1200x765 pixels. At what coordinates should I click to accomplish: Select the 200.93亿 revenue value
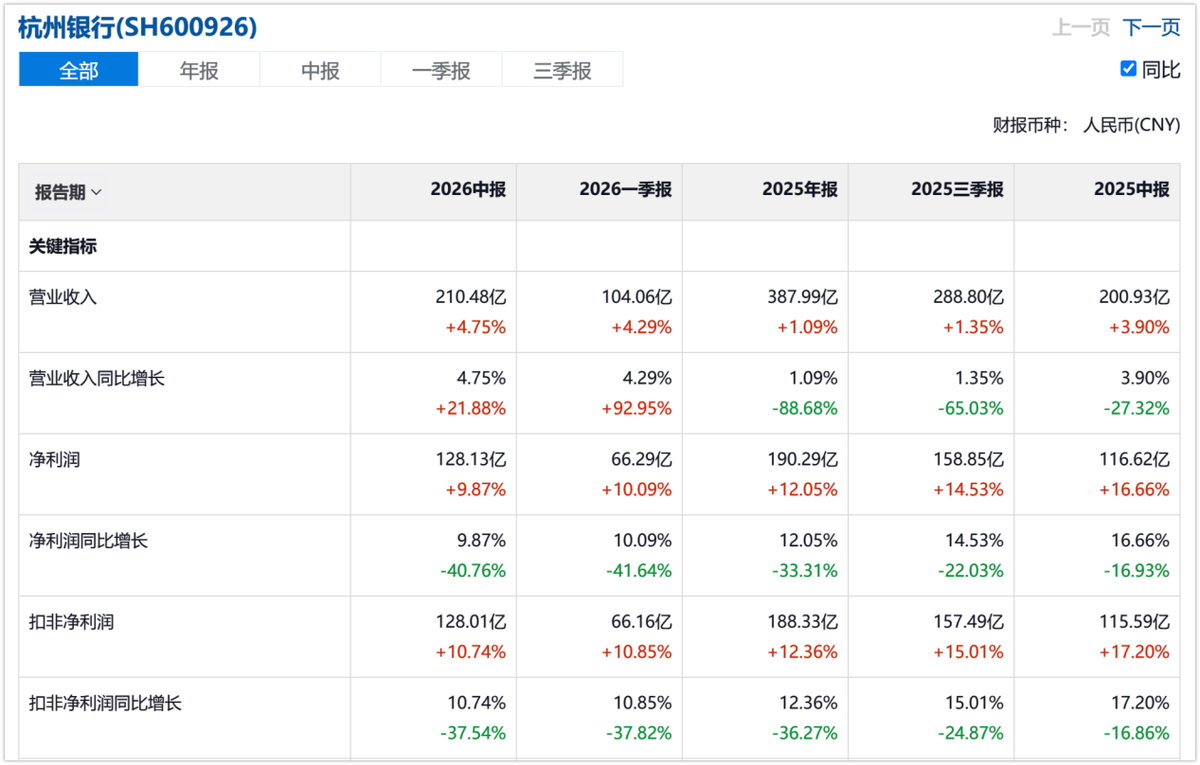pyautogui.click(x=1135, y=297)
